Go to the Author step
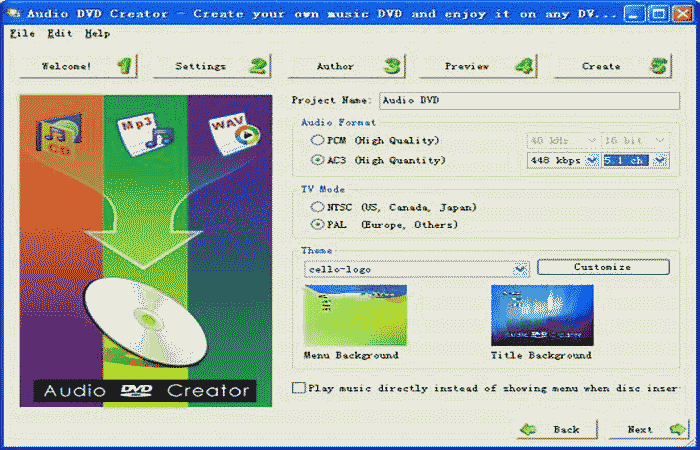 [x=345, y=67]
